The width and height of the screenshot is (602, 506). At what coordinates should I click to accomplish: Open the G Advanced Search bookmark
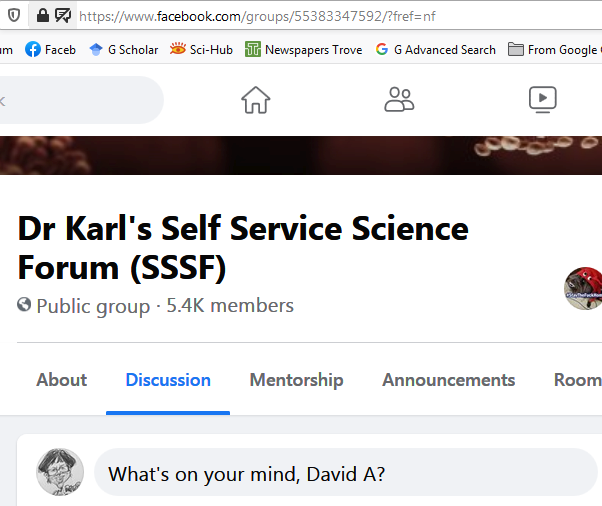tap(435, 49)
